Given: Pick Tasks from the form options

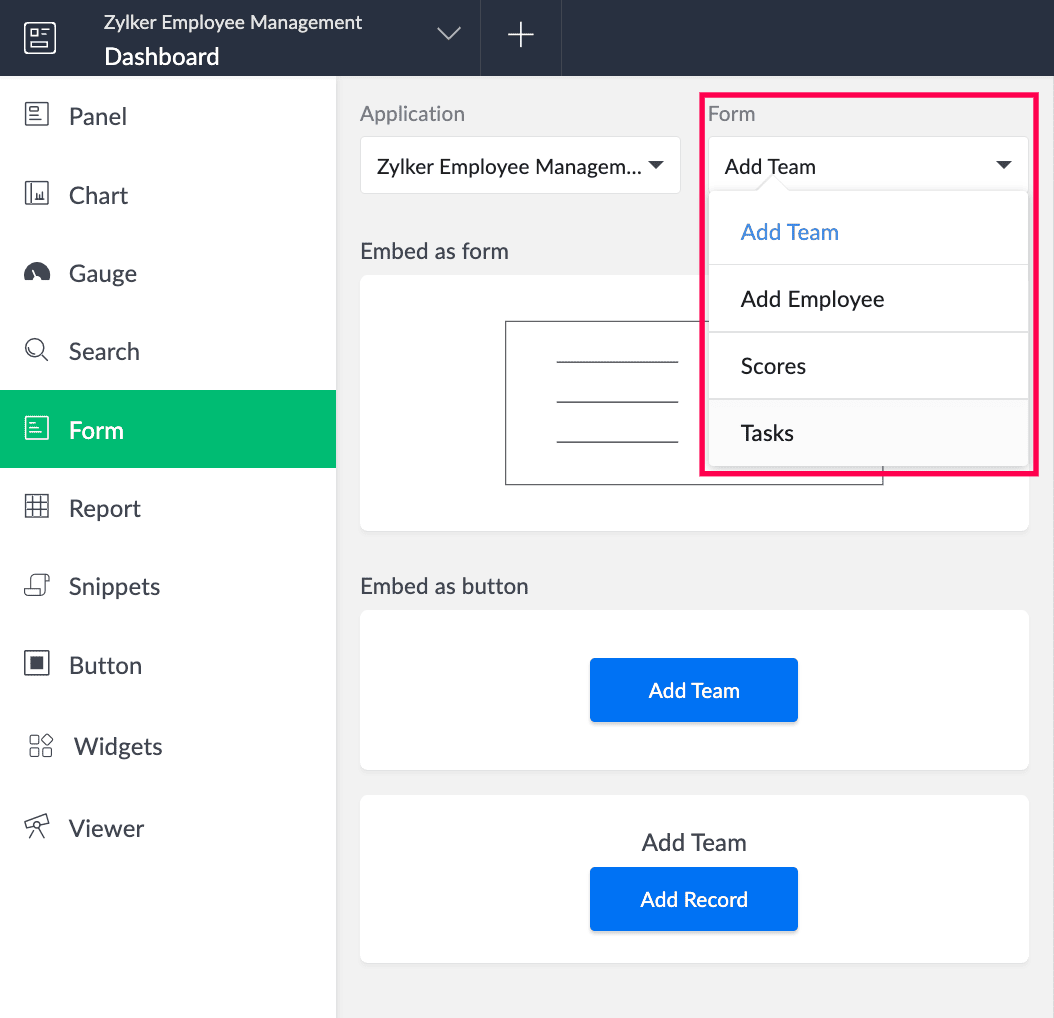Looking at the screenshot, I should point(767,433).
